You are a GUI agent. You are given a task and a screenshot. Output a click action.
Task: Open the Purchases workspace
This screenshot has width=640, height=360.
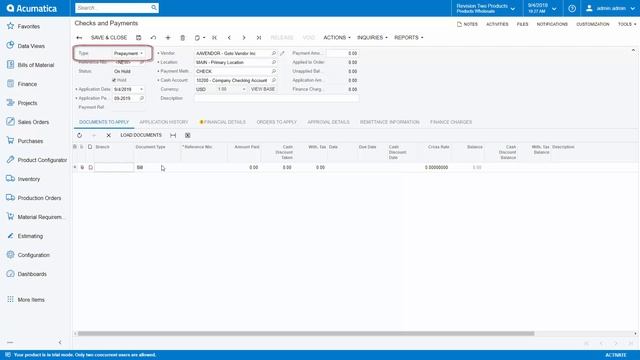click(30, 141)
